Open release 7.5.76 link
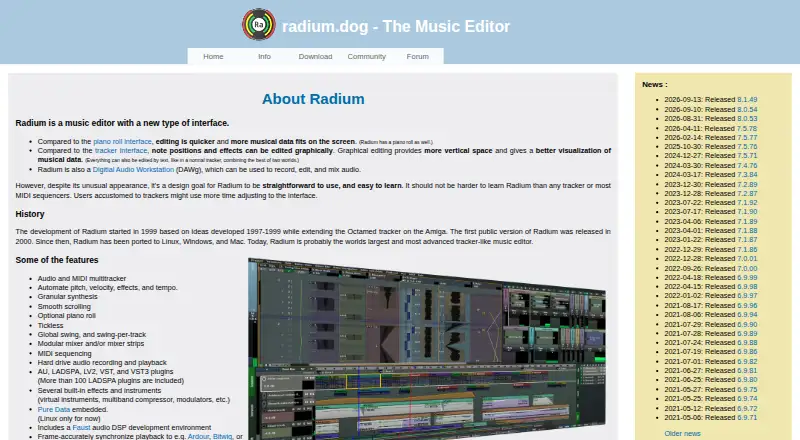 pos(747,146)
